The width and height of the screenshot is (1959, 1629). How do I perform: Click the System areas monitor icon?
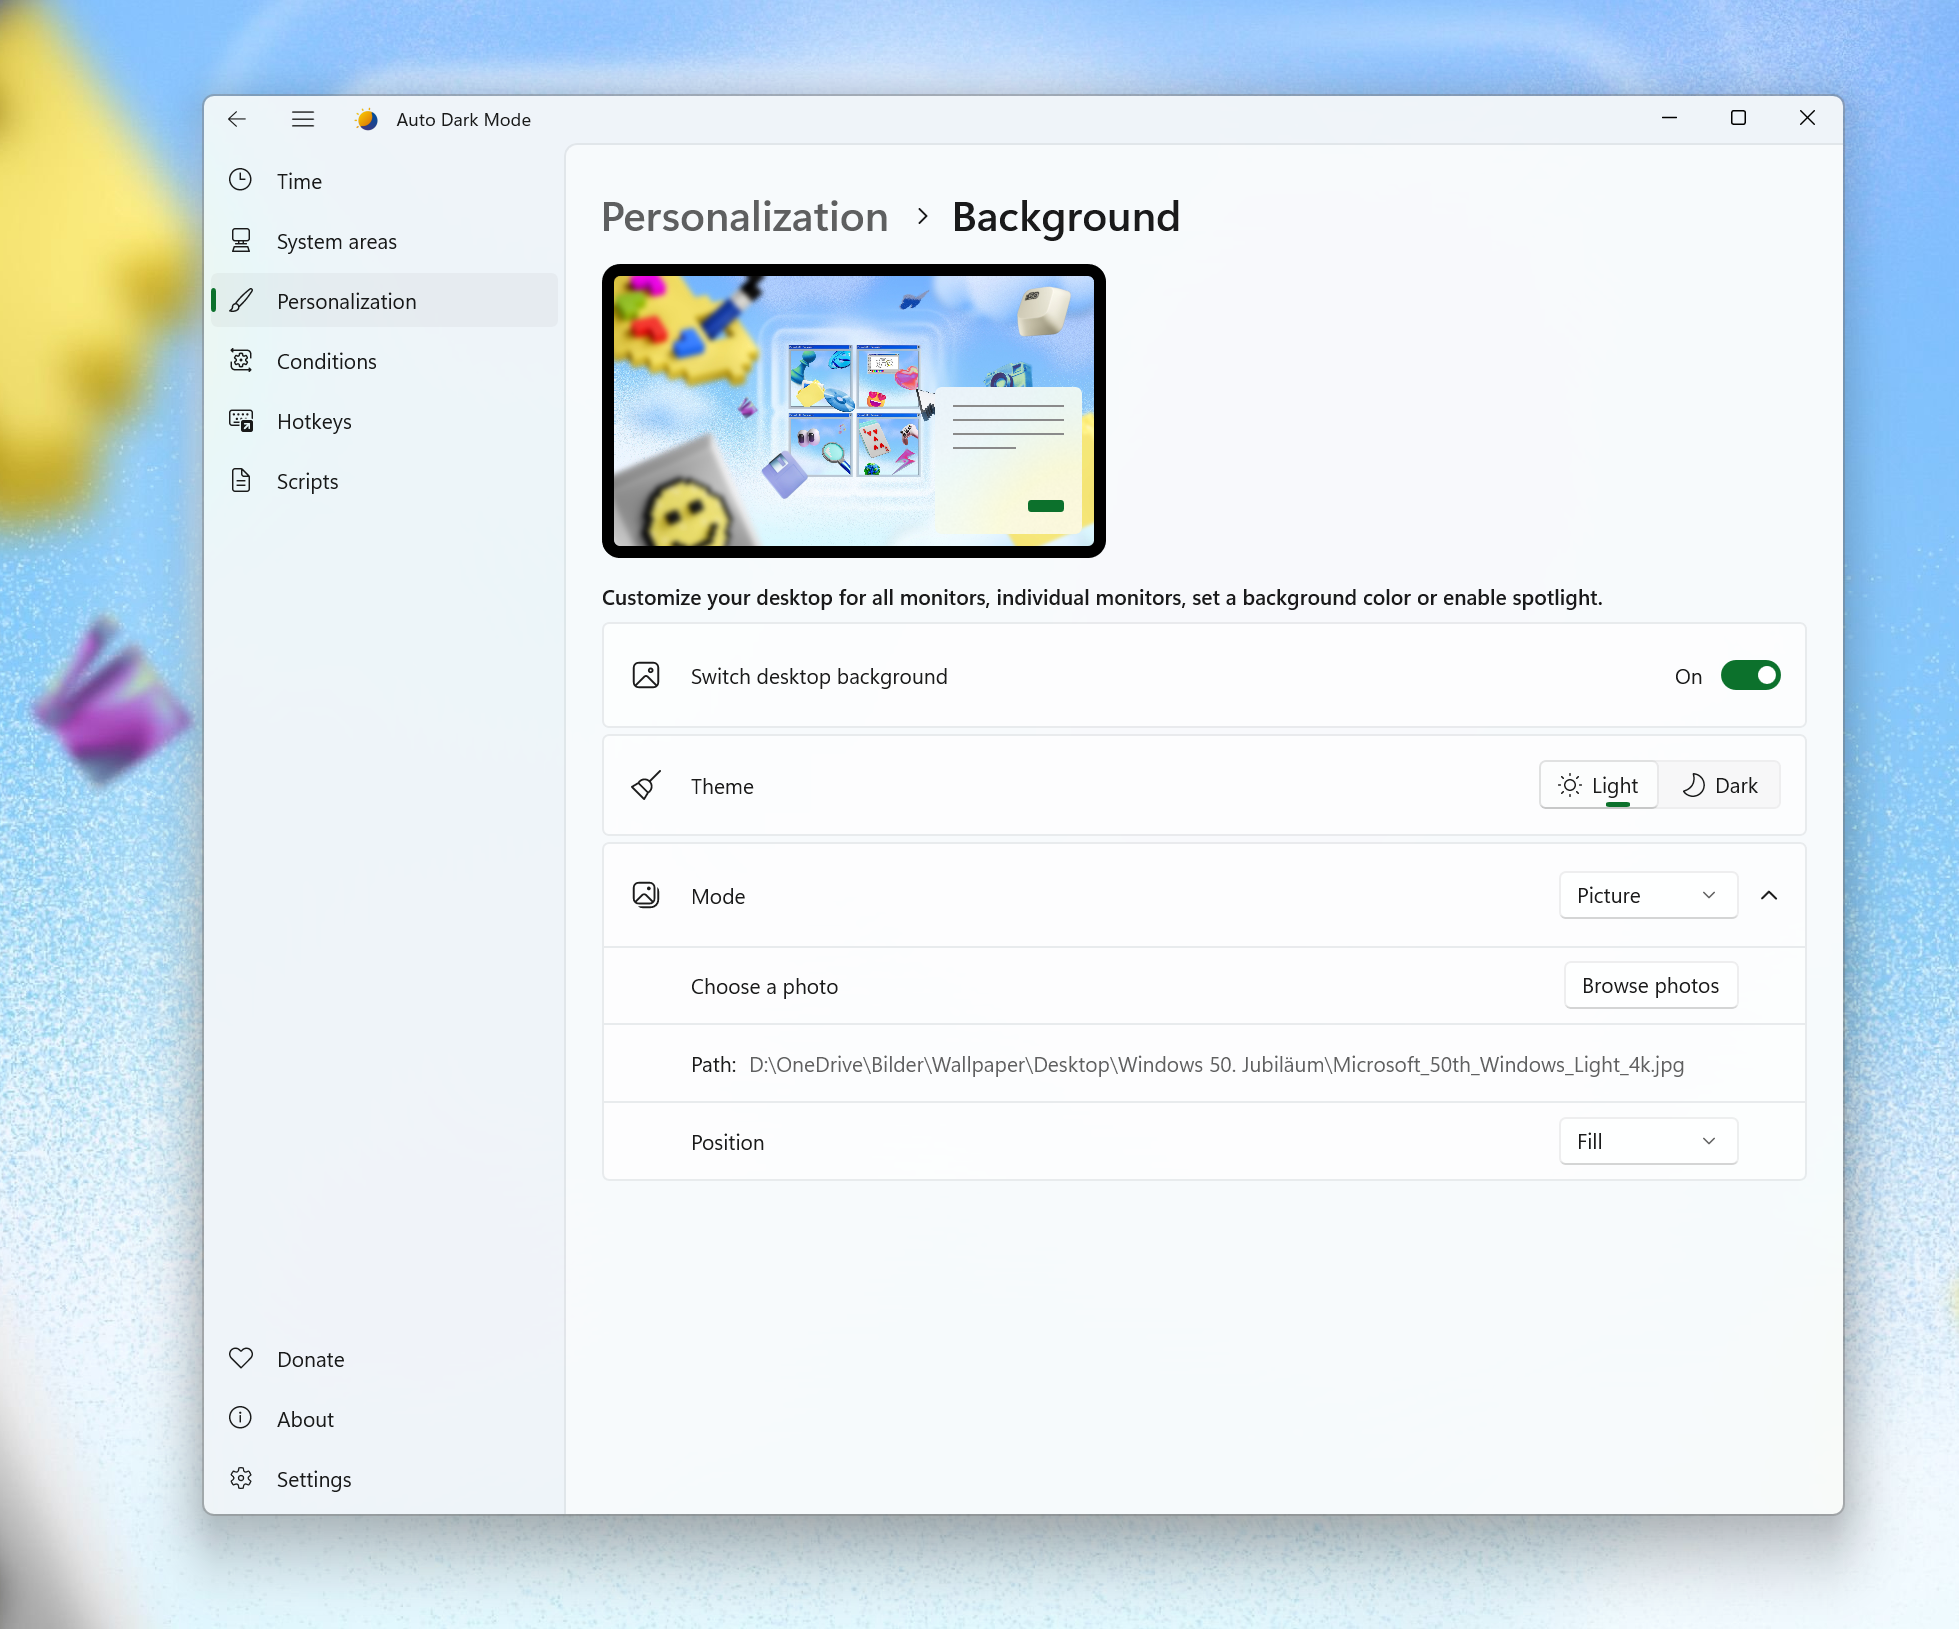pyautogui.click(x=241, y=240)
